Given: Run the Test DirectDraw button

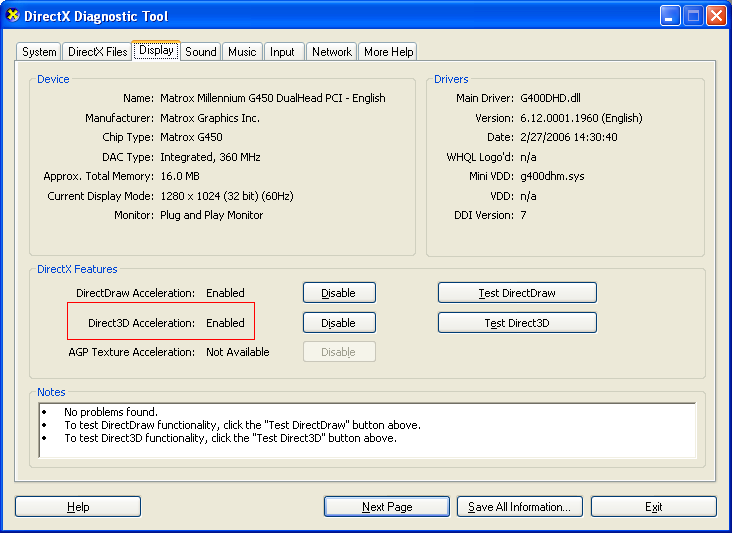Looking at the screenshot, I should click(517, 293).
